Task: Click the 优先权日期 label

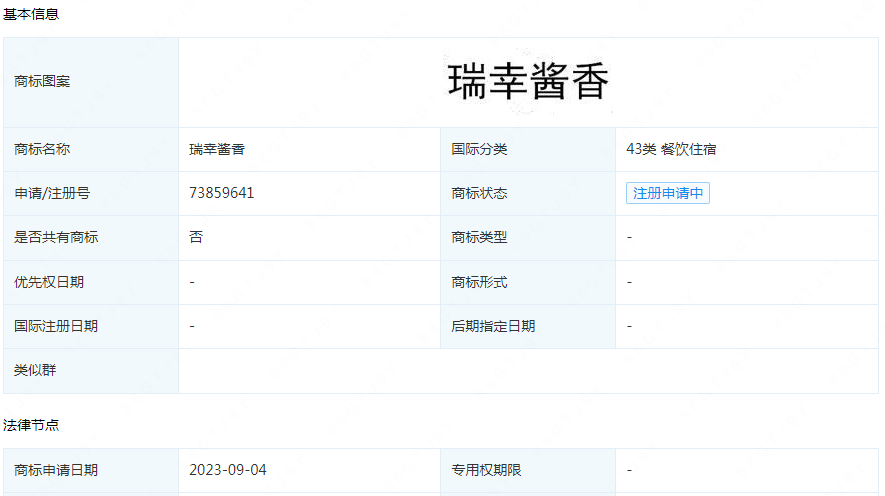Action: [49, 282]
